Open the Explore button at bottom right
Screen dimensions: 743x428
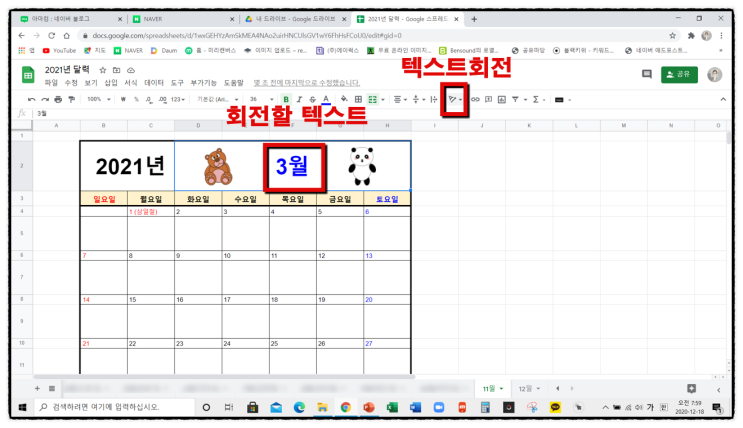(x=692, y=389)
